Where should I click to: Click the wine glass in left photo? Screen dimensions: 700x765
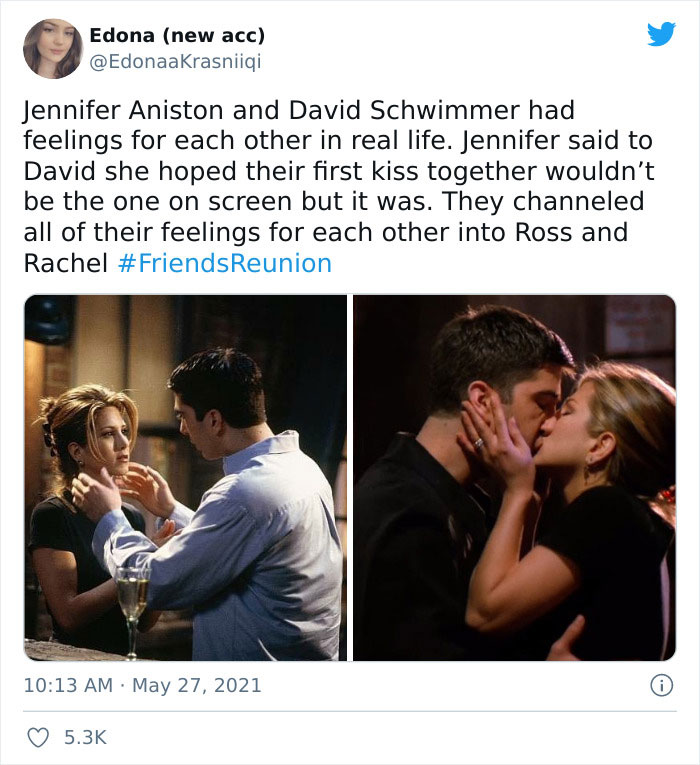coord(132,612)
